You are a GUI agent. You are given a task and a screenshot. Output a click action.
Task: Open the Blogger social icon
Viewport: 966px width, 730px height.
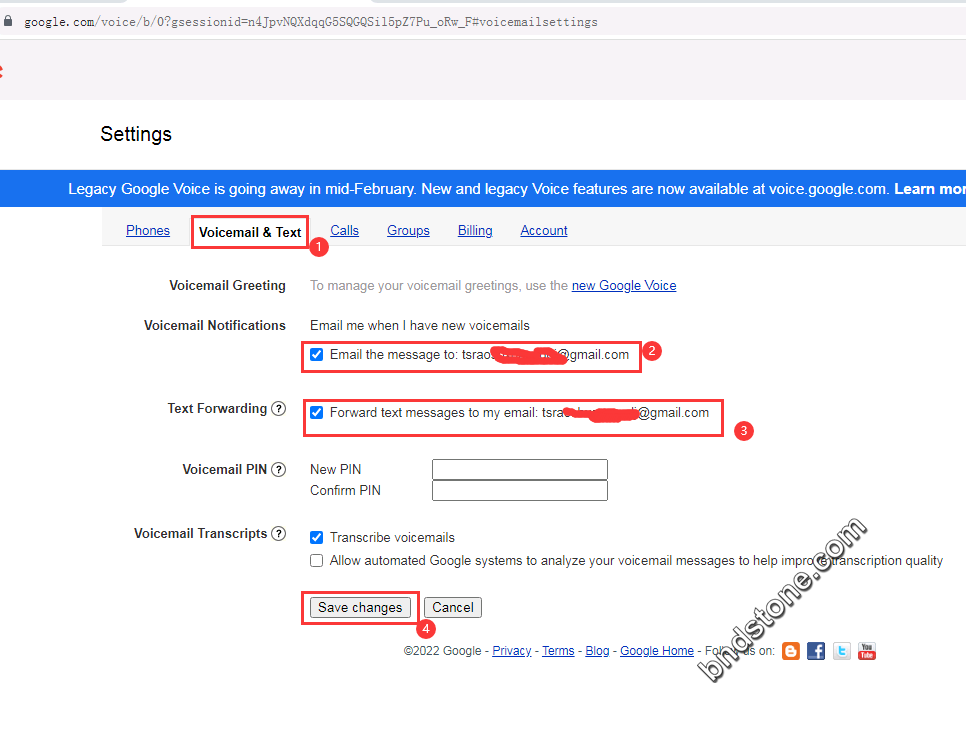790,651
